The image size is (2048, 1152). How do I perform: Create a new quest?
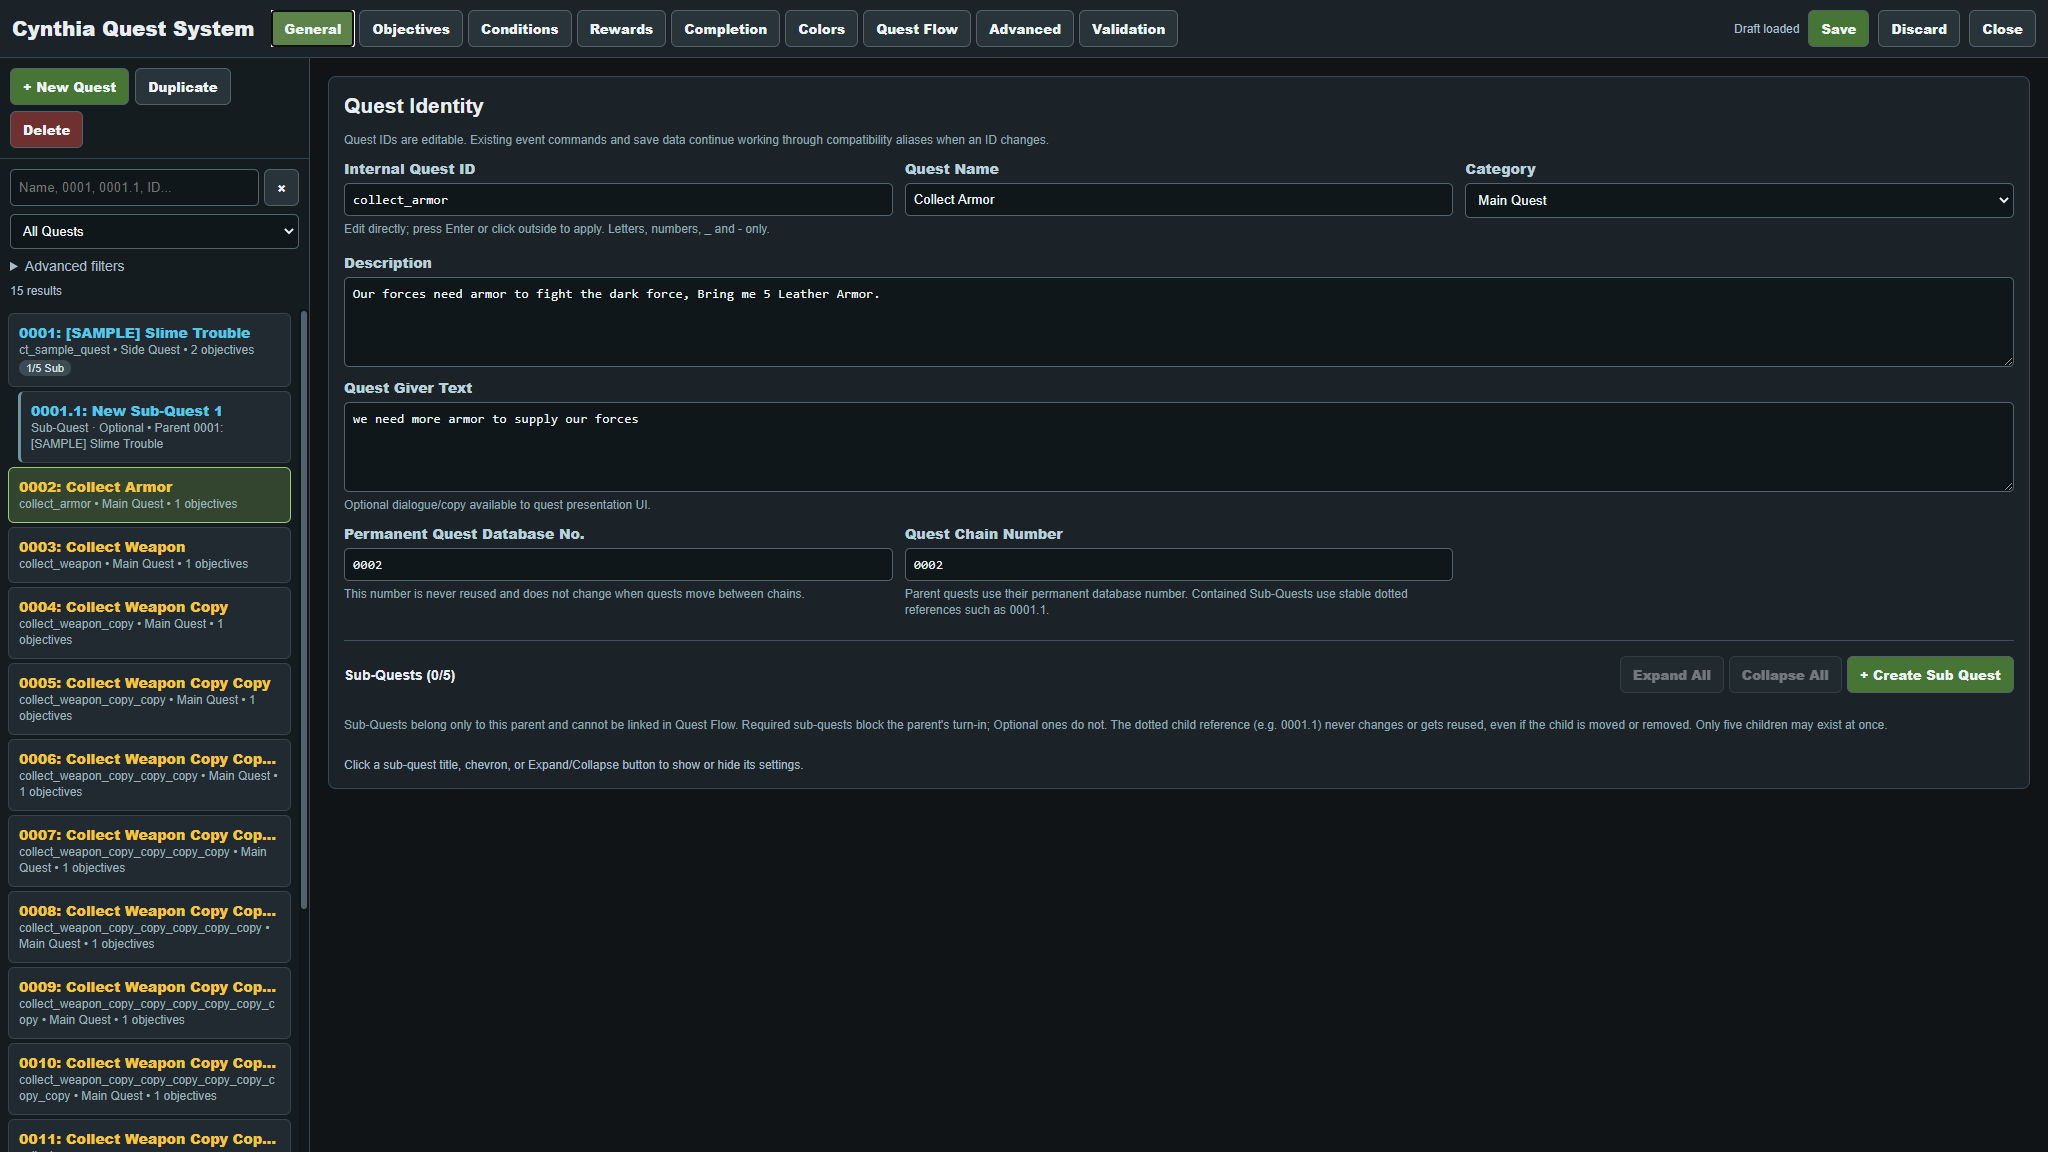[x=69, y=87]
